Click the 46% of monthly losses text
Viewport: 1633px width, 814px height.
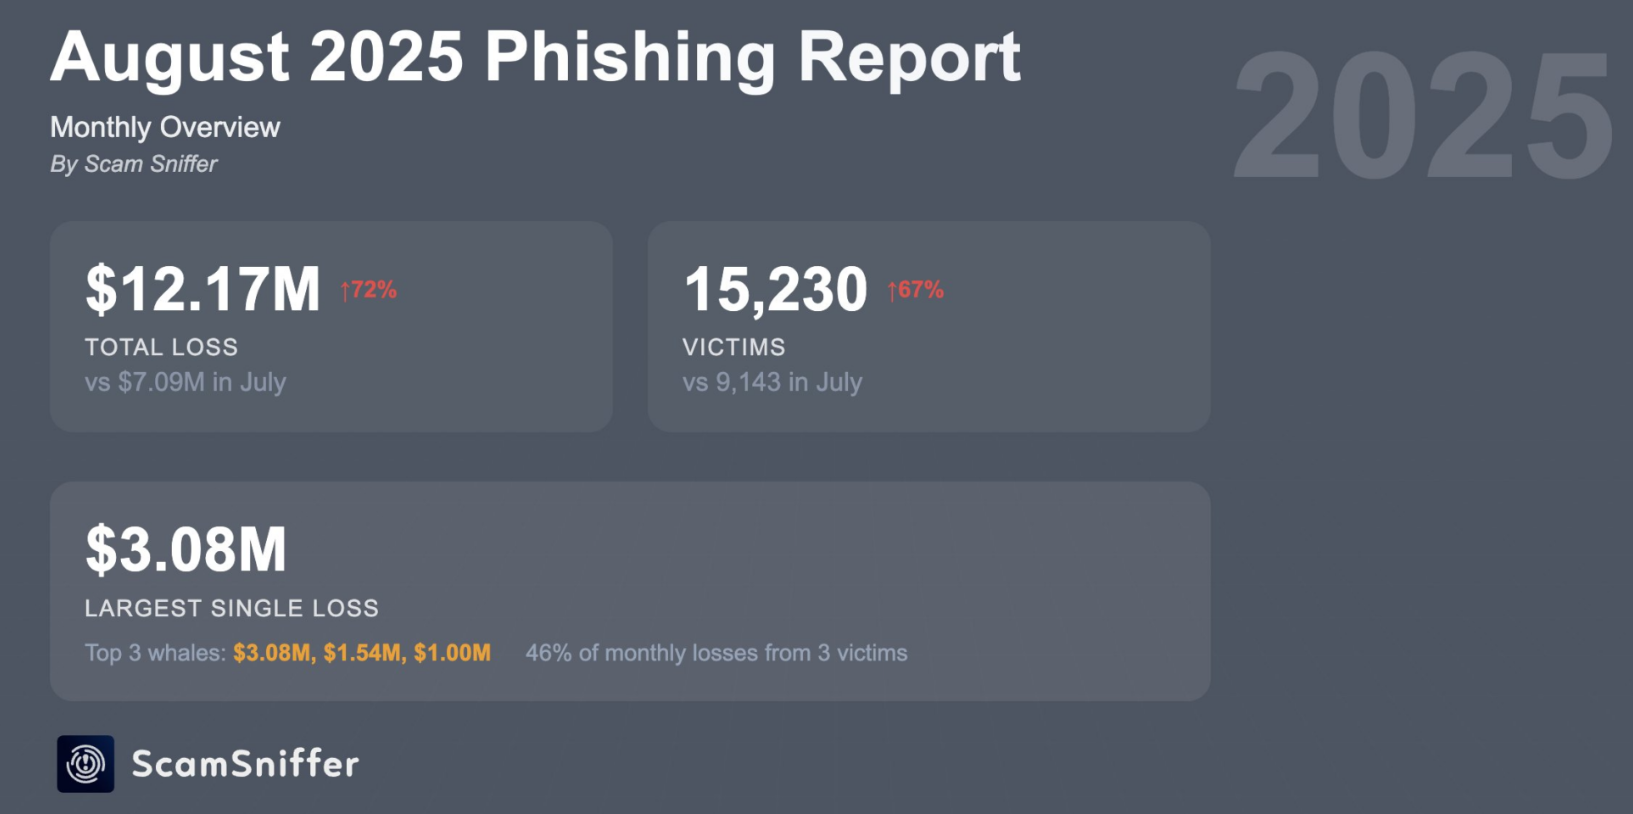[716, 653]
